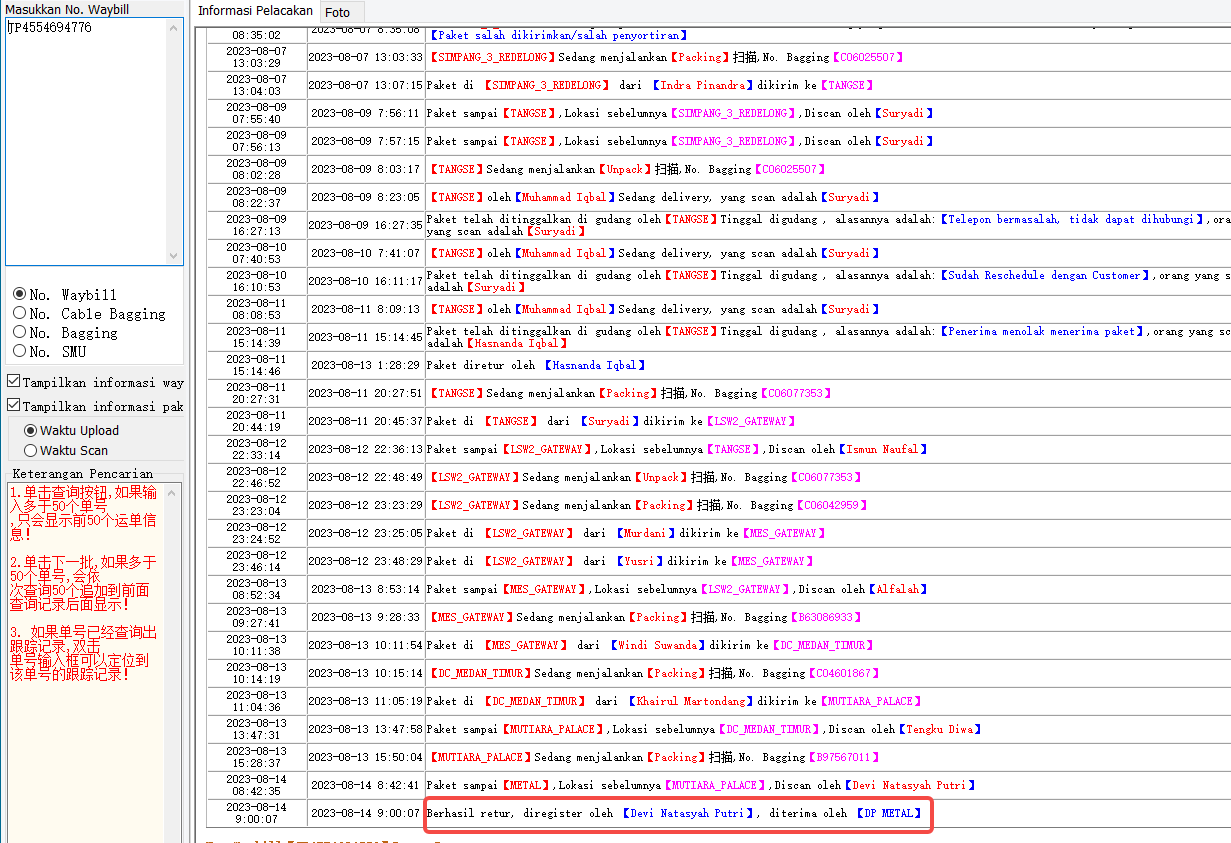Select the No. Waybill radio option
This screenshot has width=1231, height=843.
[x=65, y=294]
